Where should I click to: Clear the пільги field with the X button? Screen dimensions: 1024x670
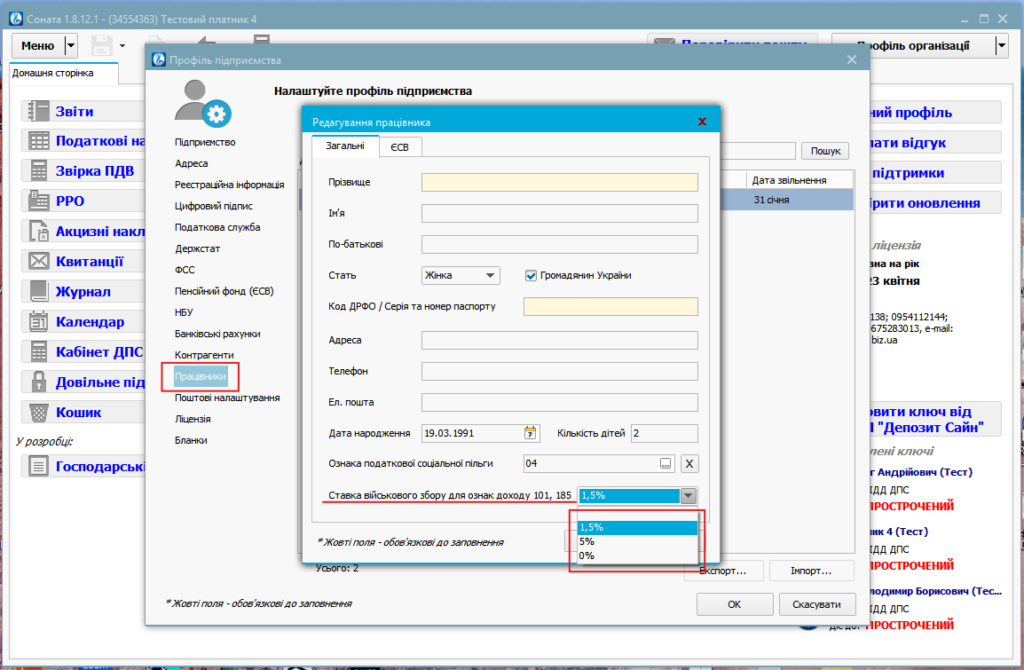(x=689, y=463)
